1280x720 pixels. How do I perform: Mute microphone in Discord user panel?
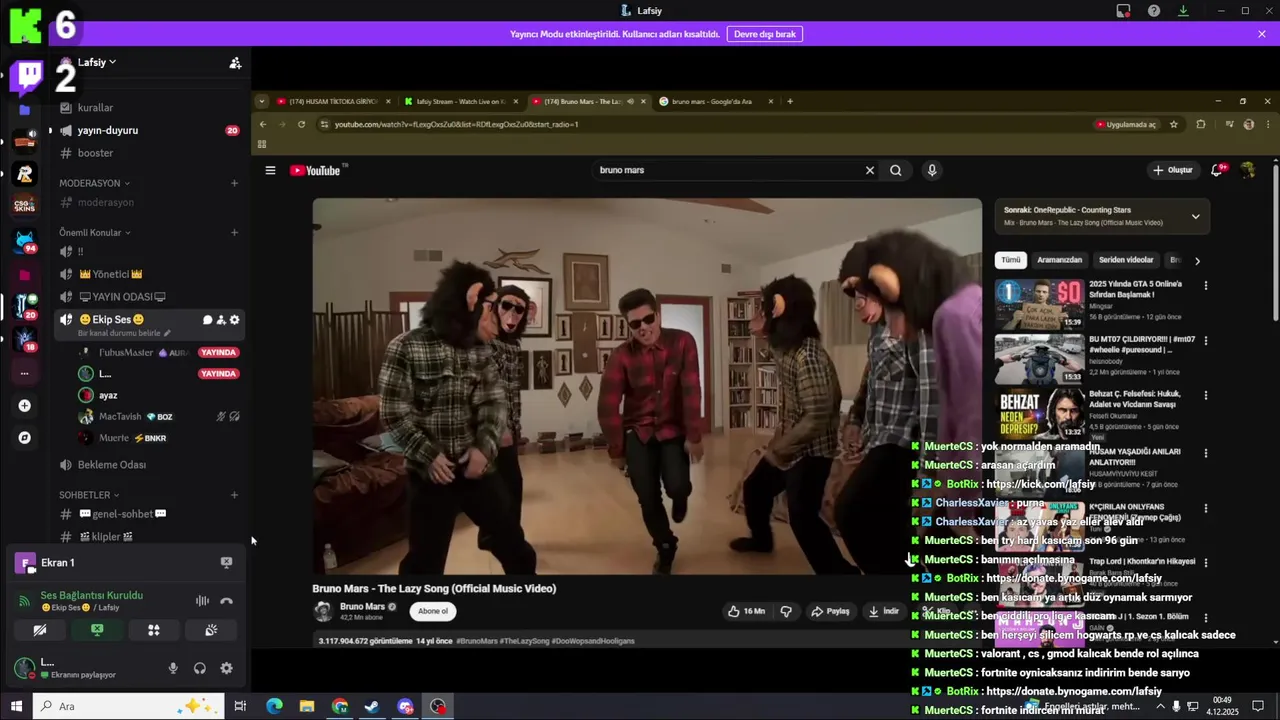click(x=173, y=668)
